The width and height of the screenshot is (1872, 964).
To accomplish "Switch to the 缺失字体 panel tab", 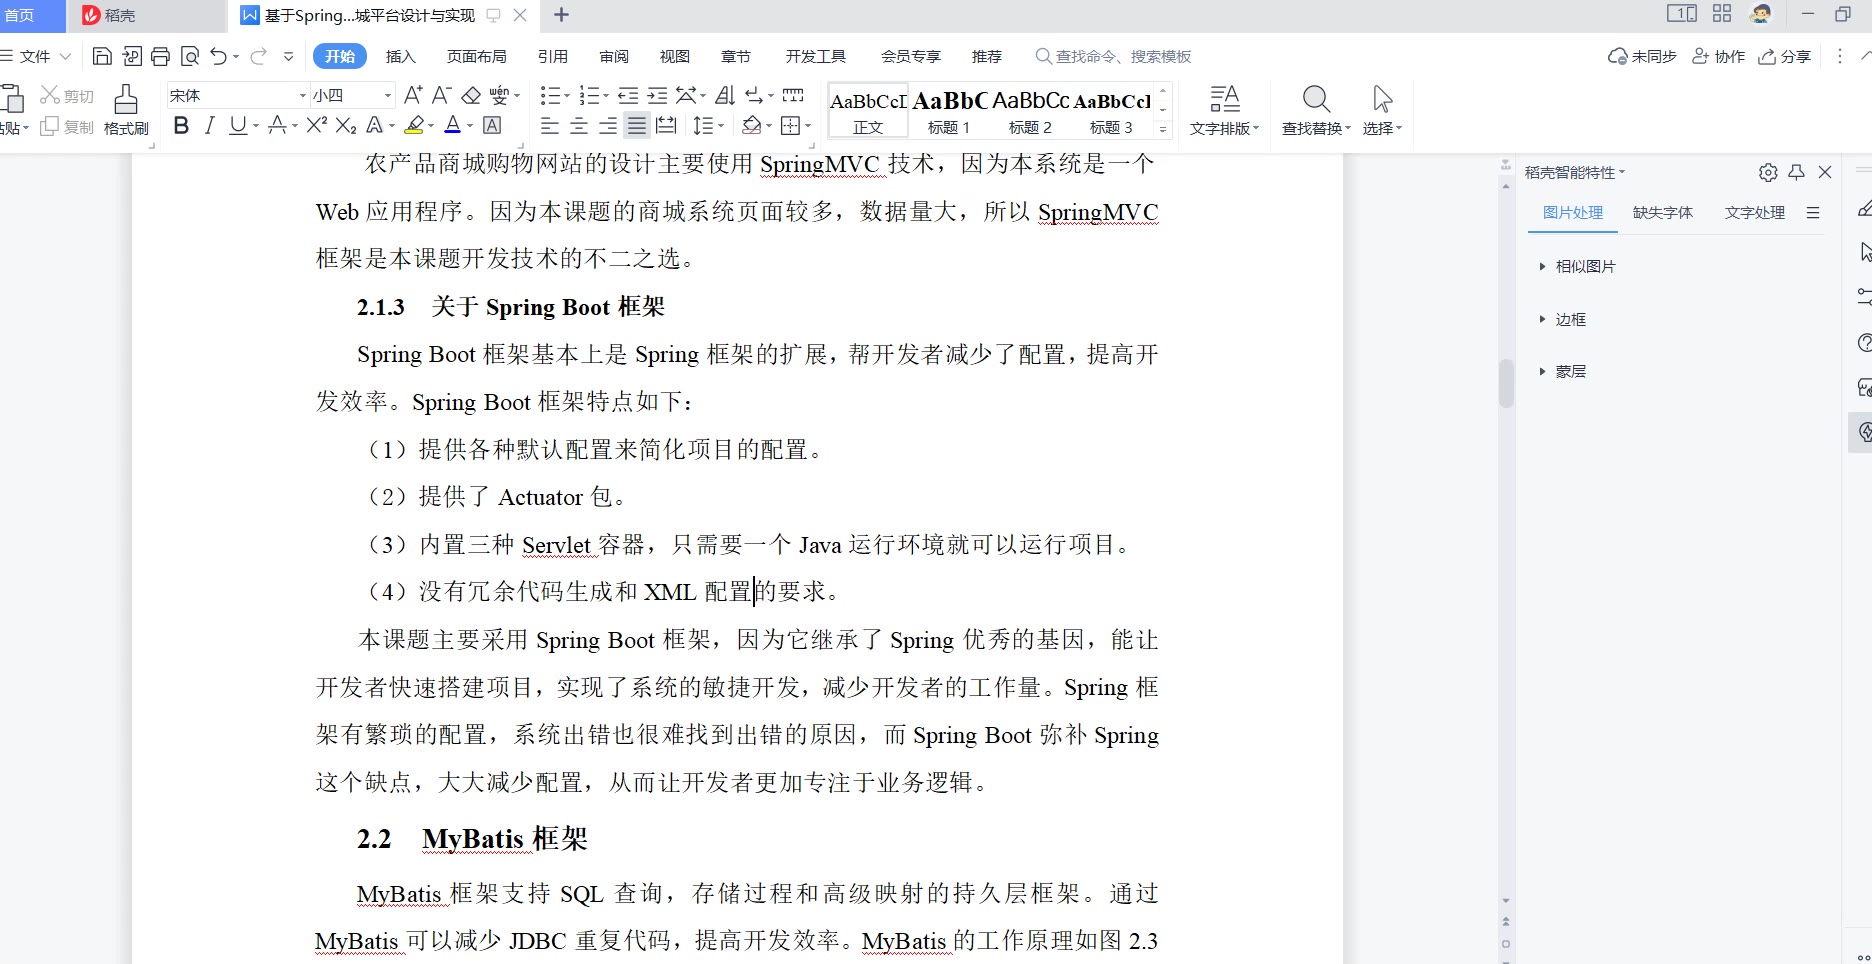I will click(1662, 212).
